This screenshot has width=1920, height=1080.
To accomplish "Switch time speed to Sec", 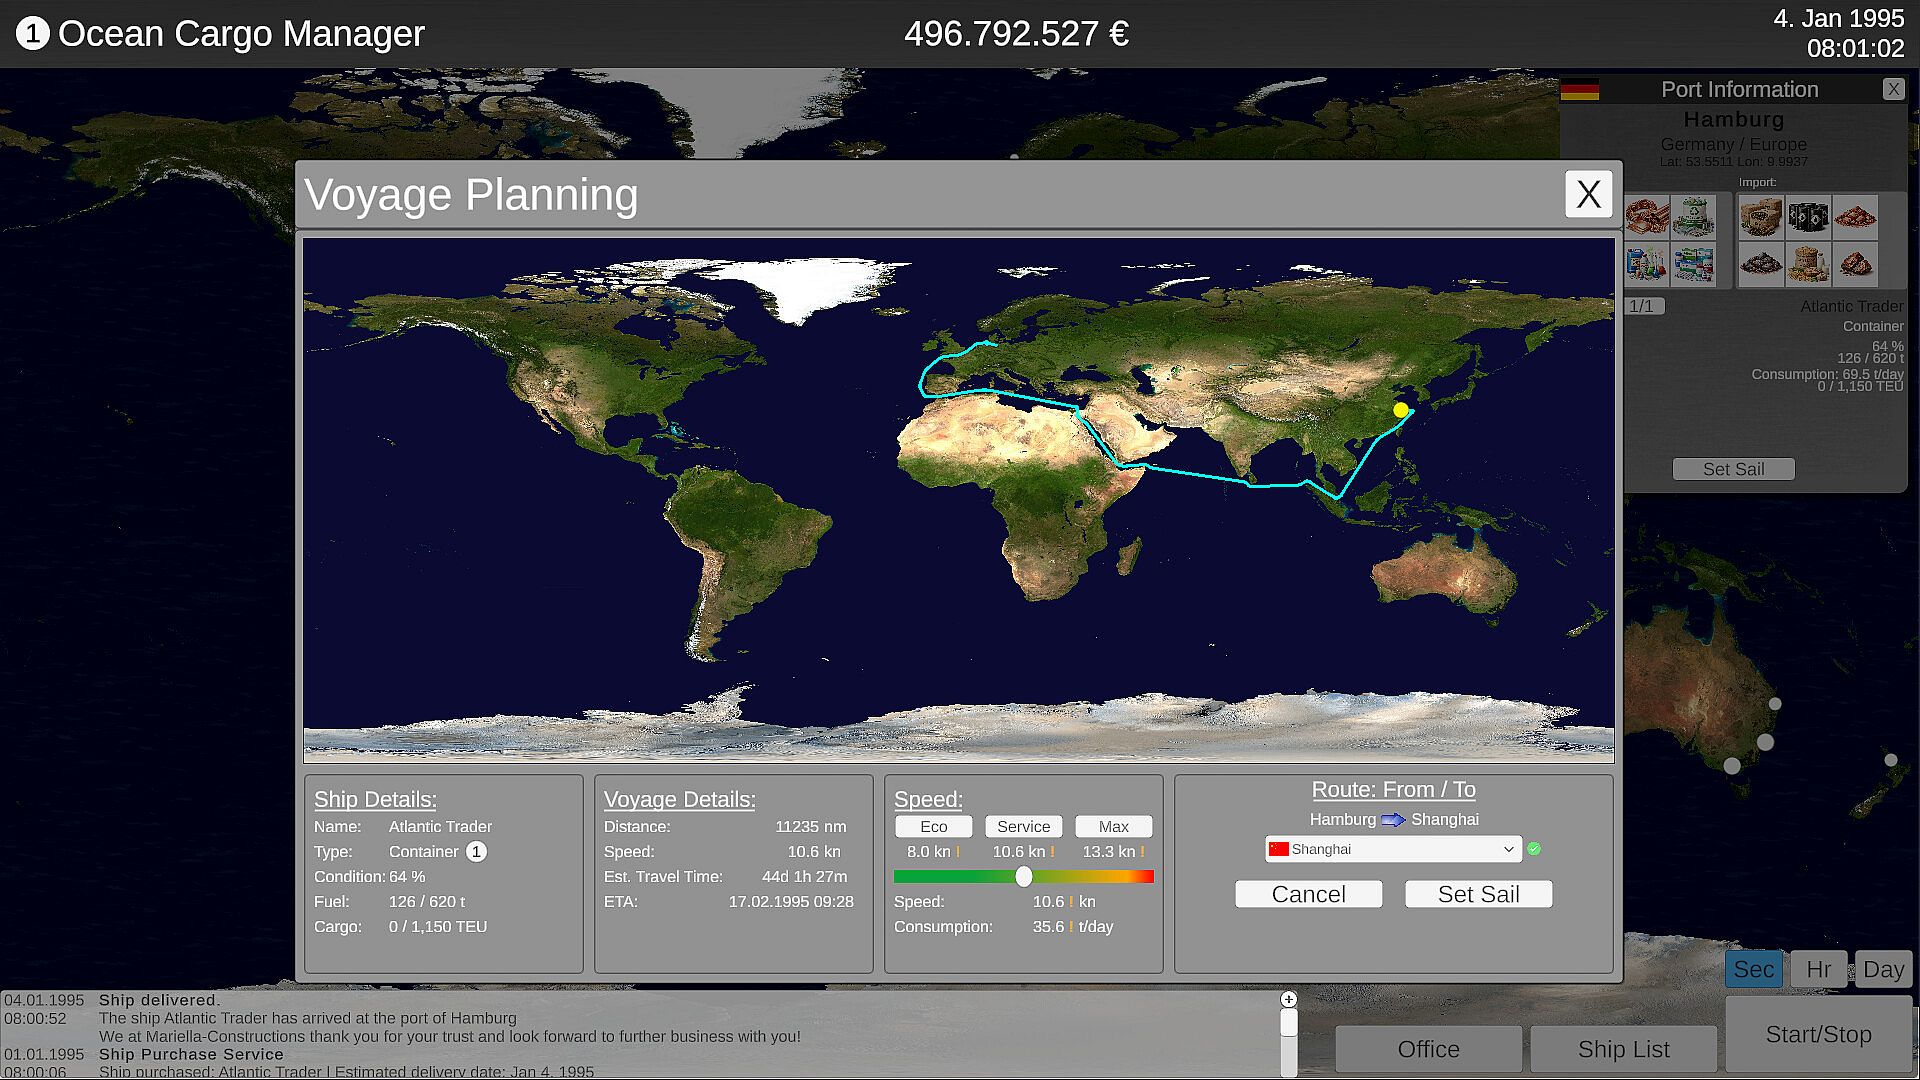I will tap(1753, 969).
